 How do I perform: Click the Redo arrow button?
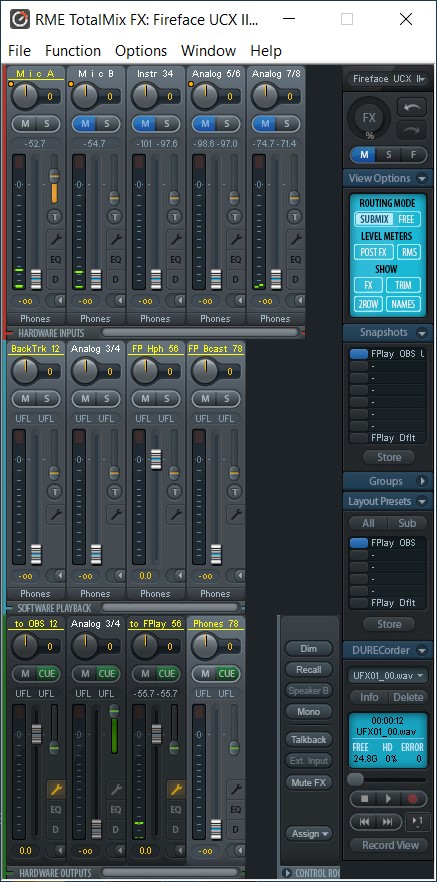[412, 130]
